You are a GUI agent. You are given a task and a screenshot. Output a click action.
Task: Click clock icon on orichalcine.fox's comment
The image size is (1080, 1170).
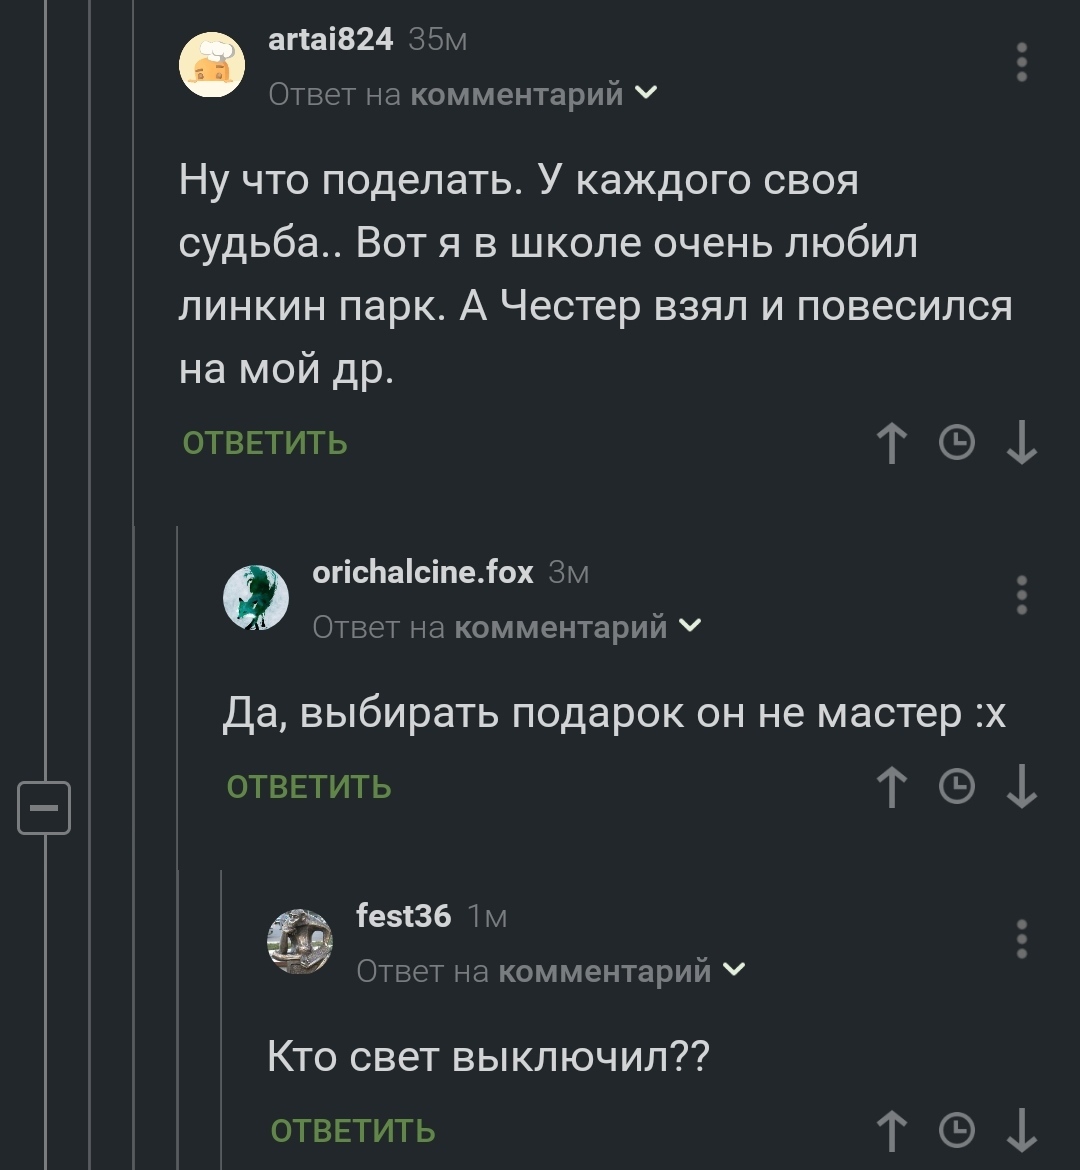957,786
